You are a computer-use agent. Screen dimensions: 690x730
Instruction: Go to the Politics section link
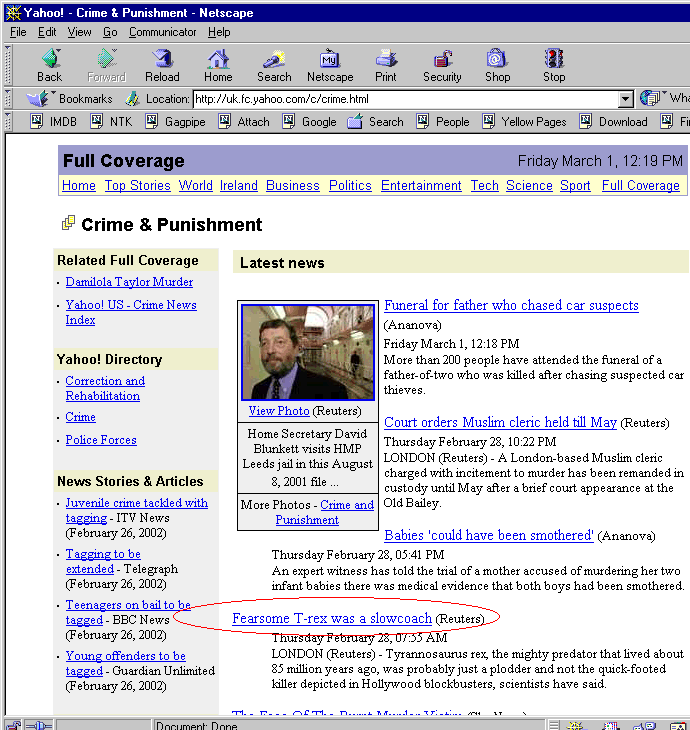(x=350, y=185)
